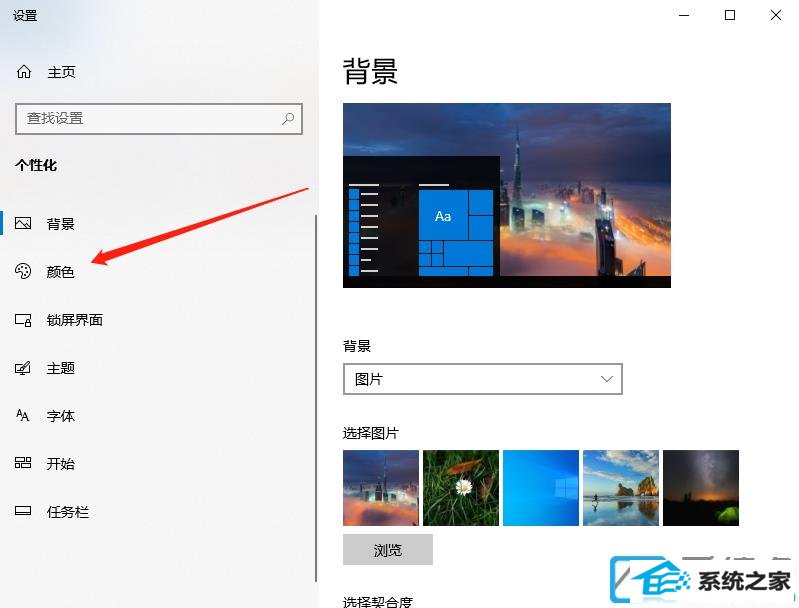Viewport: 799px width, 608px height.
Task: Open the 颜色 palette icon
Action: [23, 271]
